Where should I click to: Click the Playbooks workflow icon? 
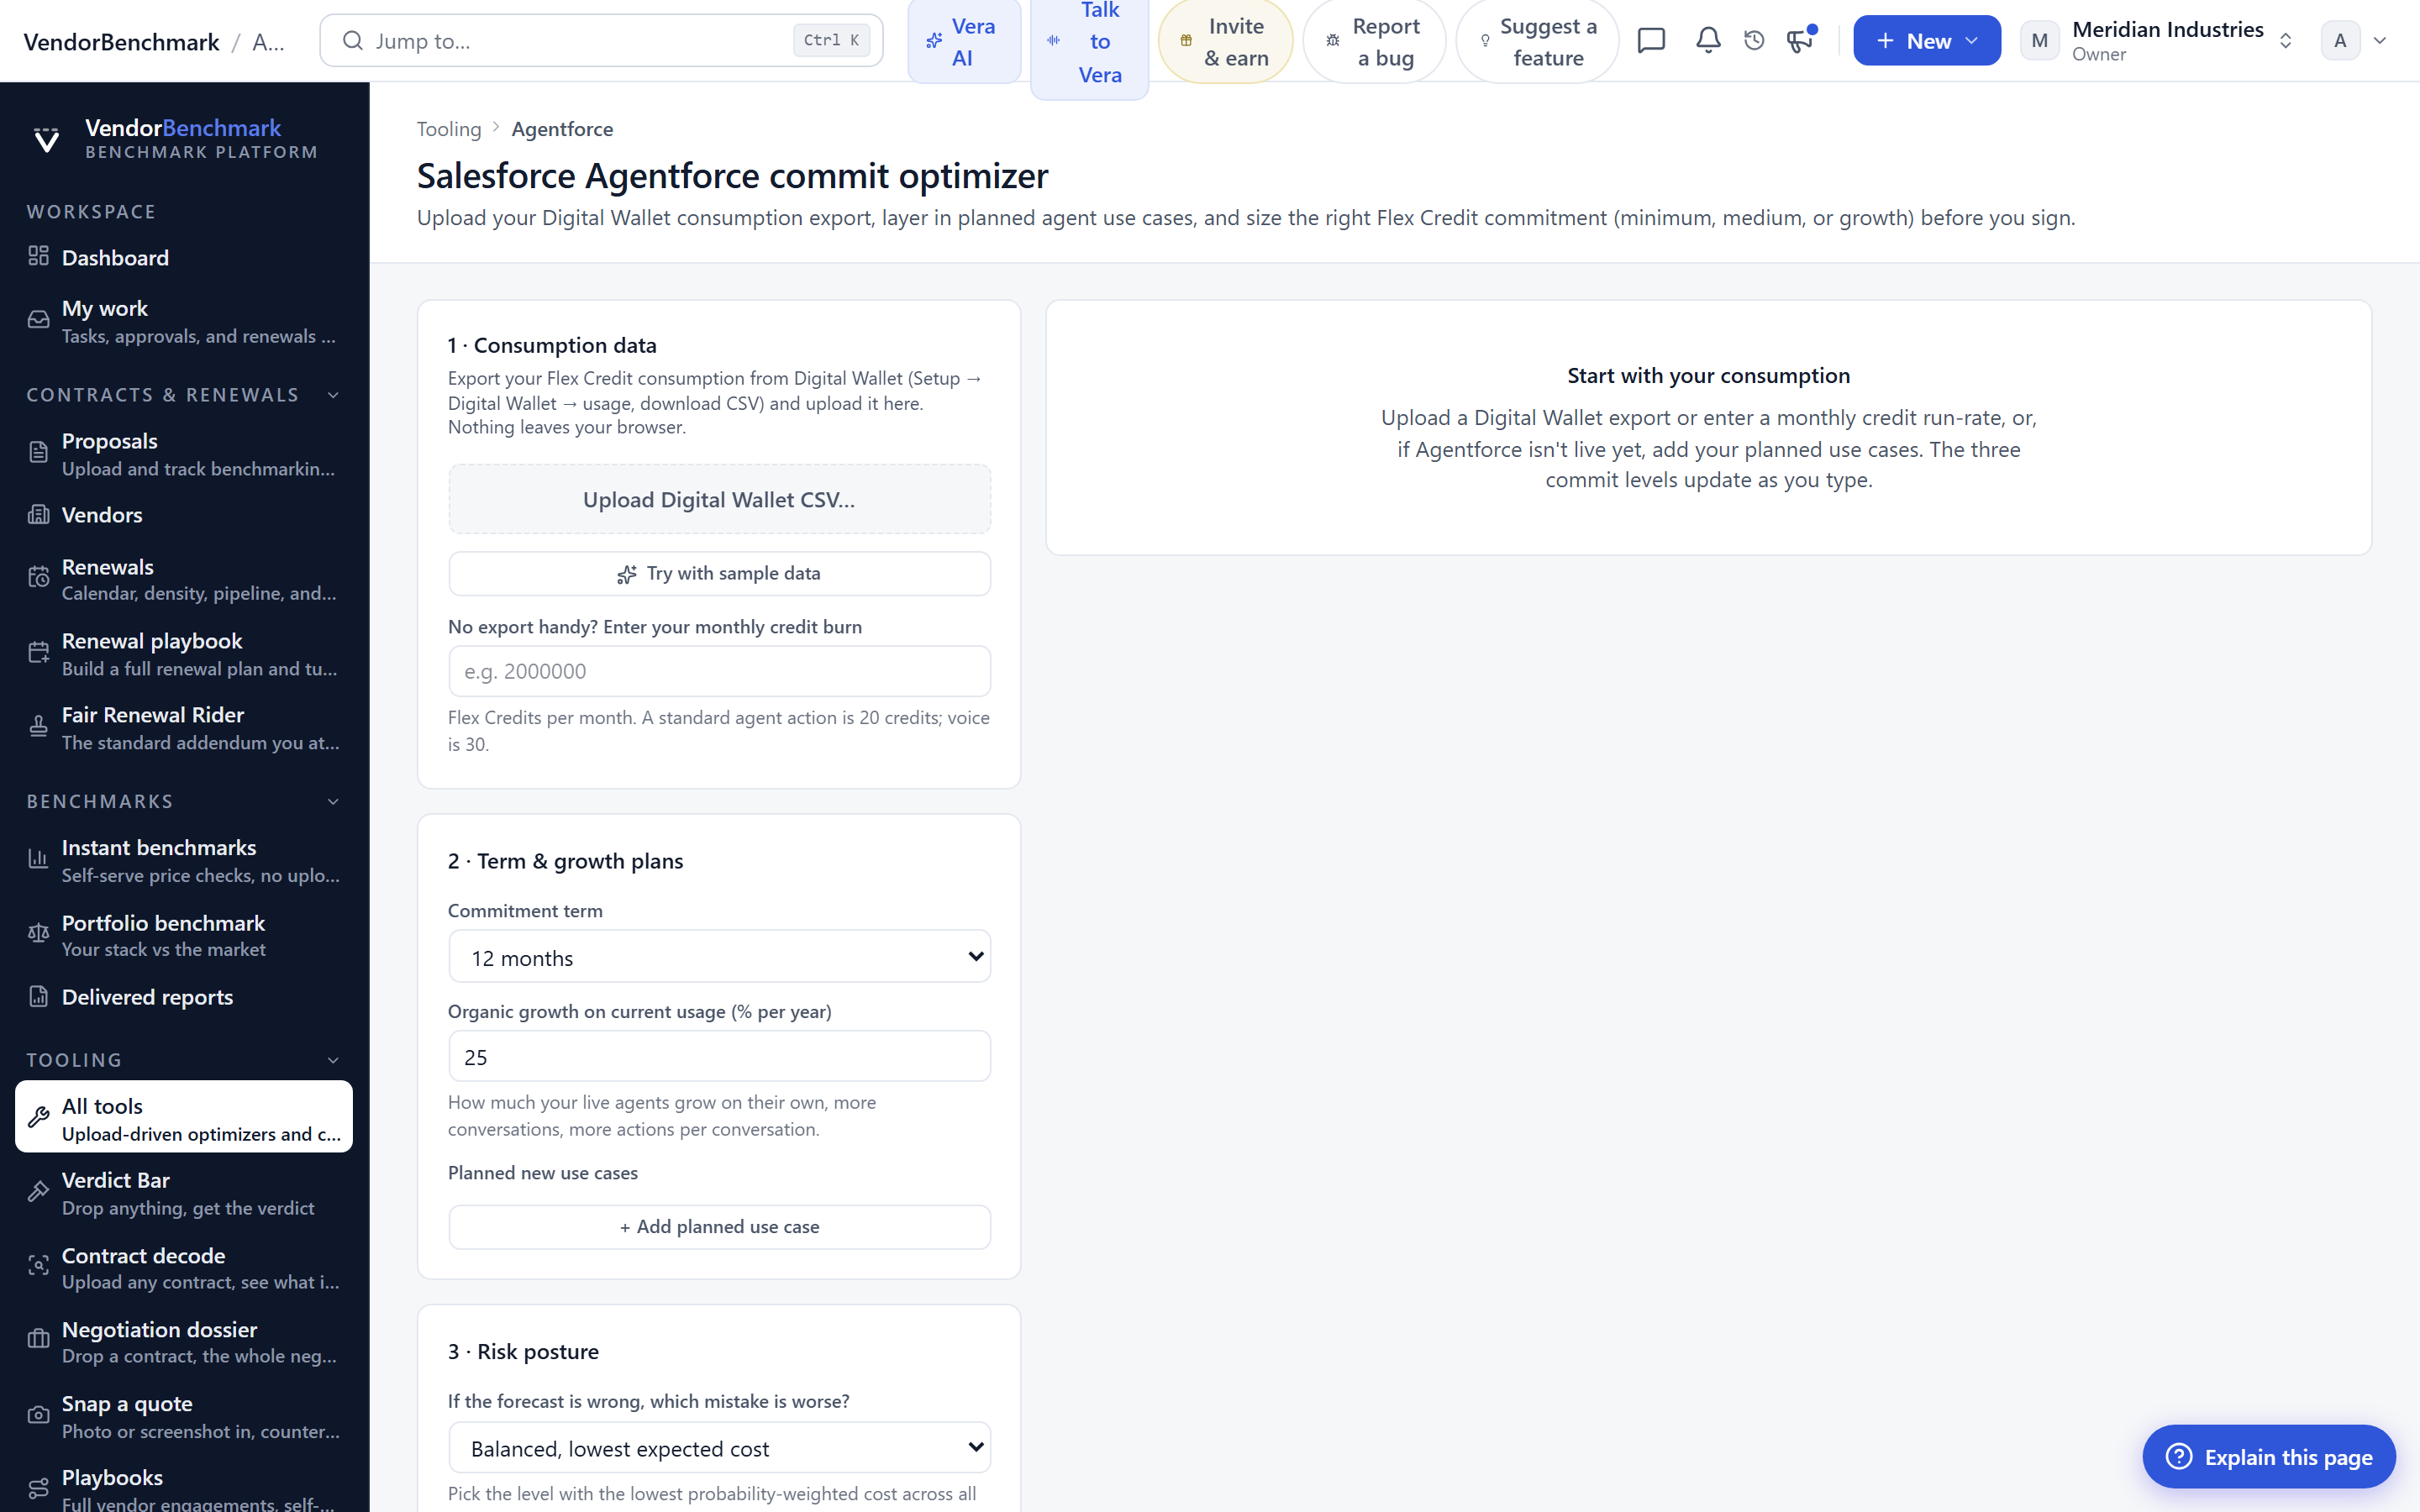coord(38,1489)
